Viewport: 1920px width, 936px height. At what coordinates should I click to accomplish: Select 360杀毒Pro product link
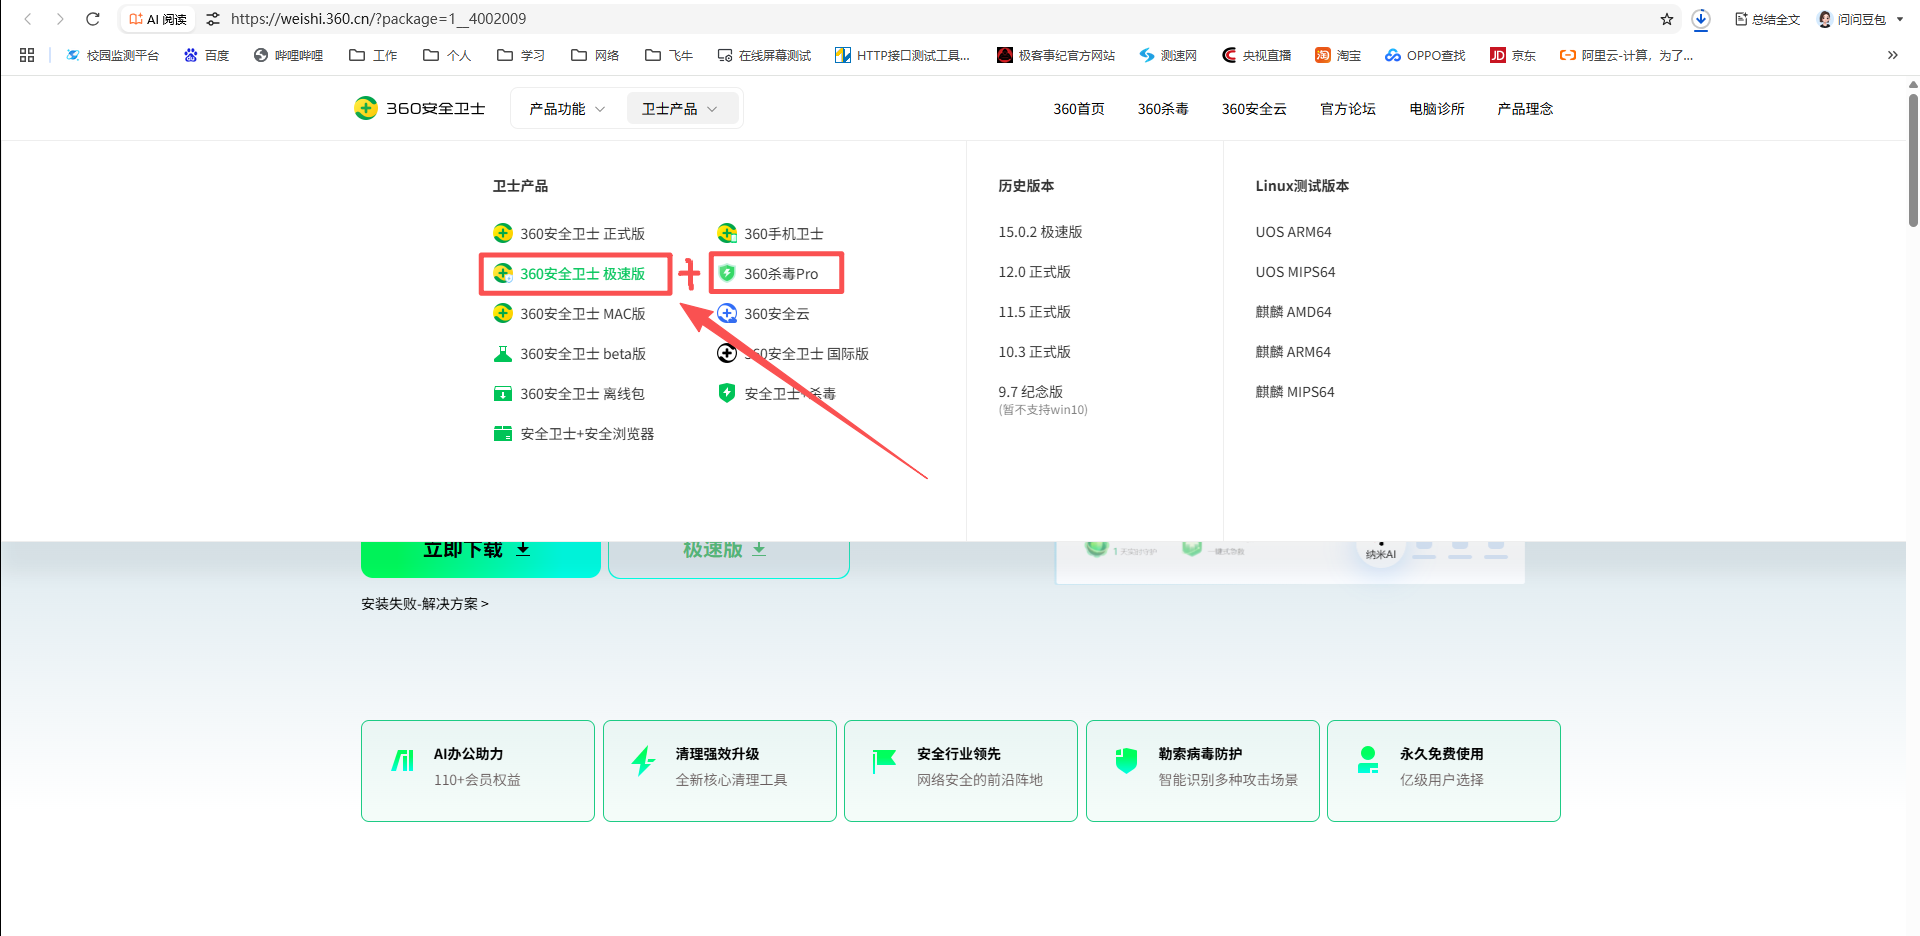pos(780,274)
